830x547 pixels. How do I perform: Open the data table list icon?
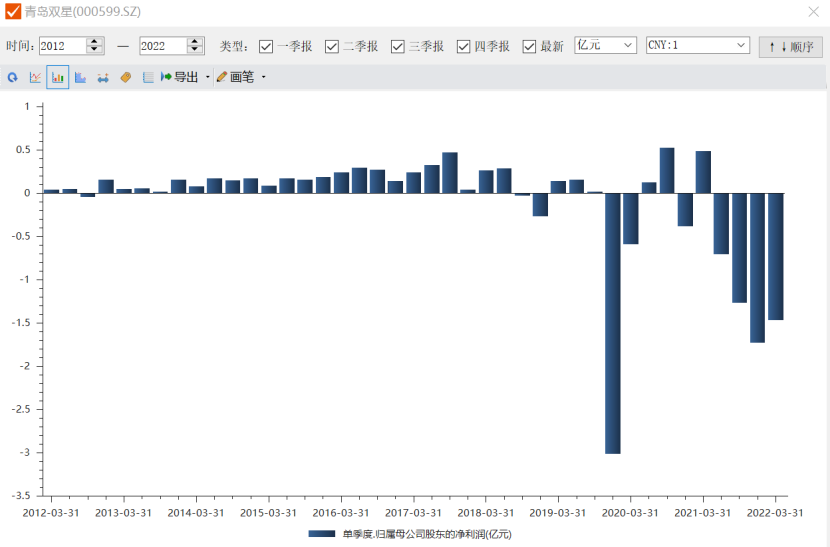coord(148,77)
